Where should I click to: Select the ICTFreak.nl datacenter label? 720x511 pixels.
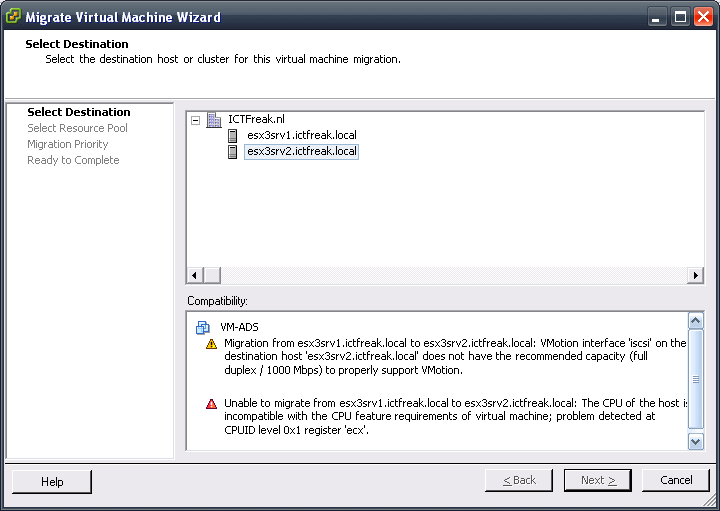pyautogui.click(x=256, y=119)
